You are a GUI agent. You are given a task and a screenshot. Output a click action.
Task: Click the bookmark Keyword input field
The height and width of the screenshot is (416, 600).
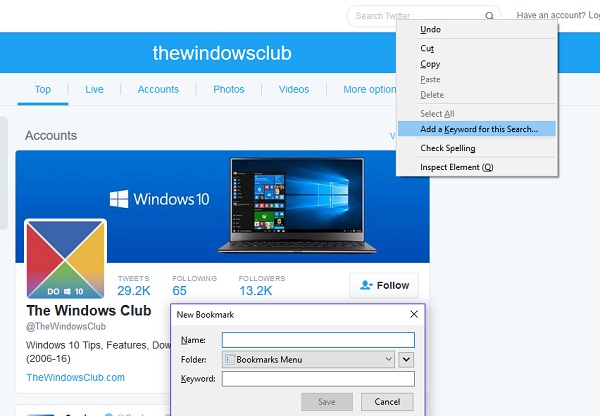[x=318, y=378]
